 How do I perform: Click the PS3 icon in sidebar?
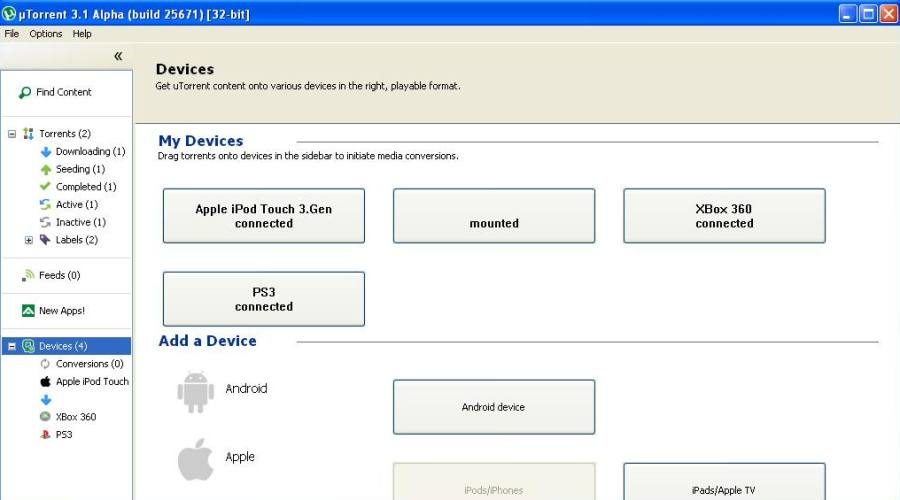[45, 435]
